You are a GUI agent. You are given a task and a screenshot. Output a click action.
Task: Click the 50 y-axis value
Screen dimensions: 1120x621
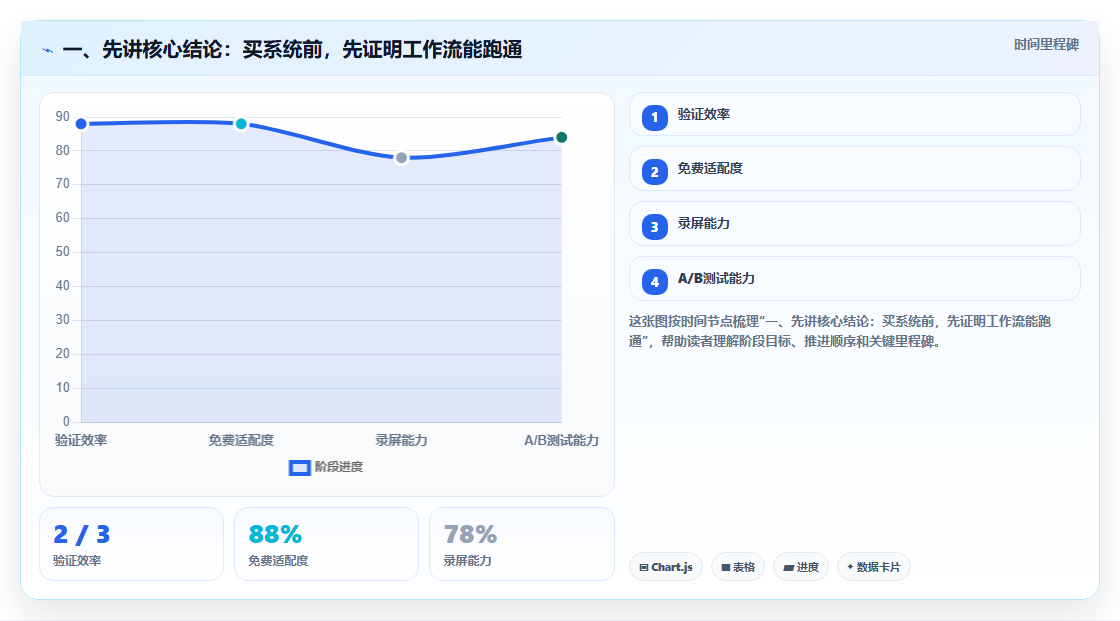tap(63, 252)
